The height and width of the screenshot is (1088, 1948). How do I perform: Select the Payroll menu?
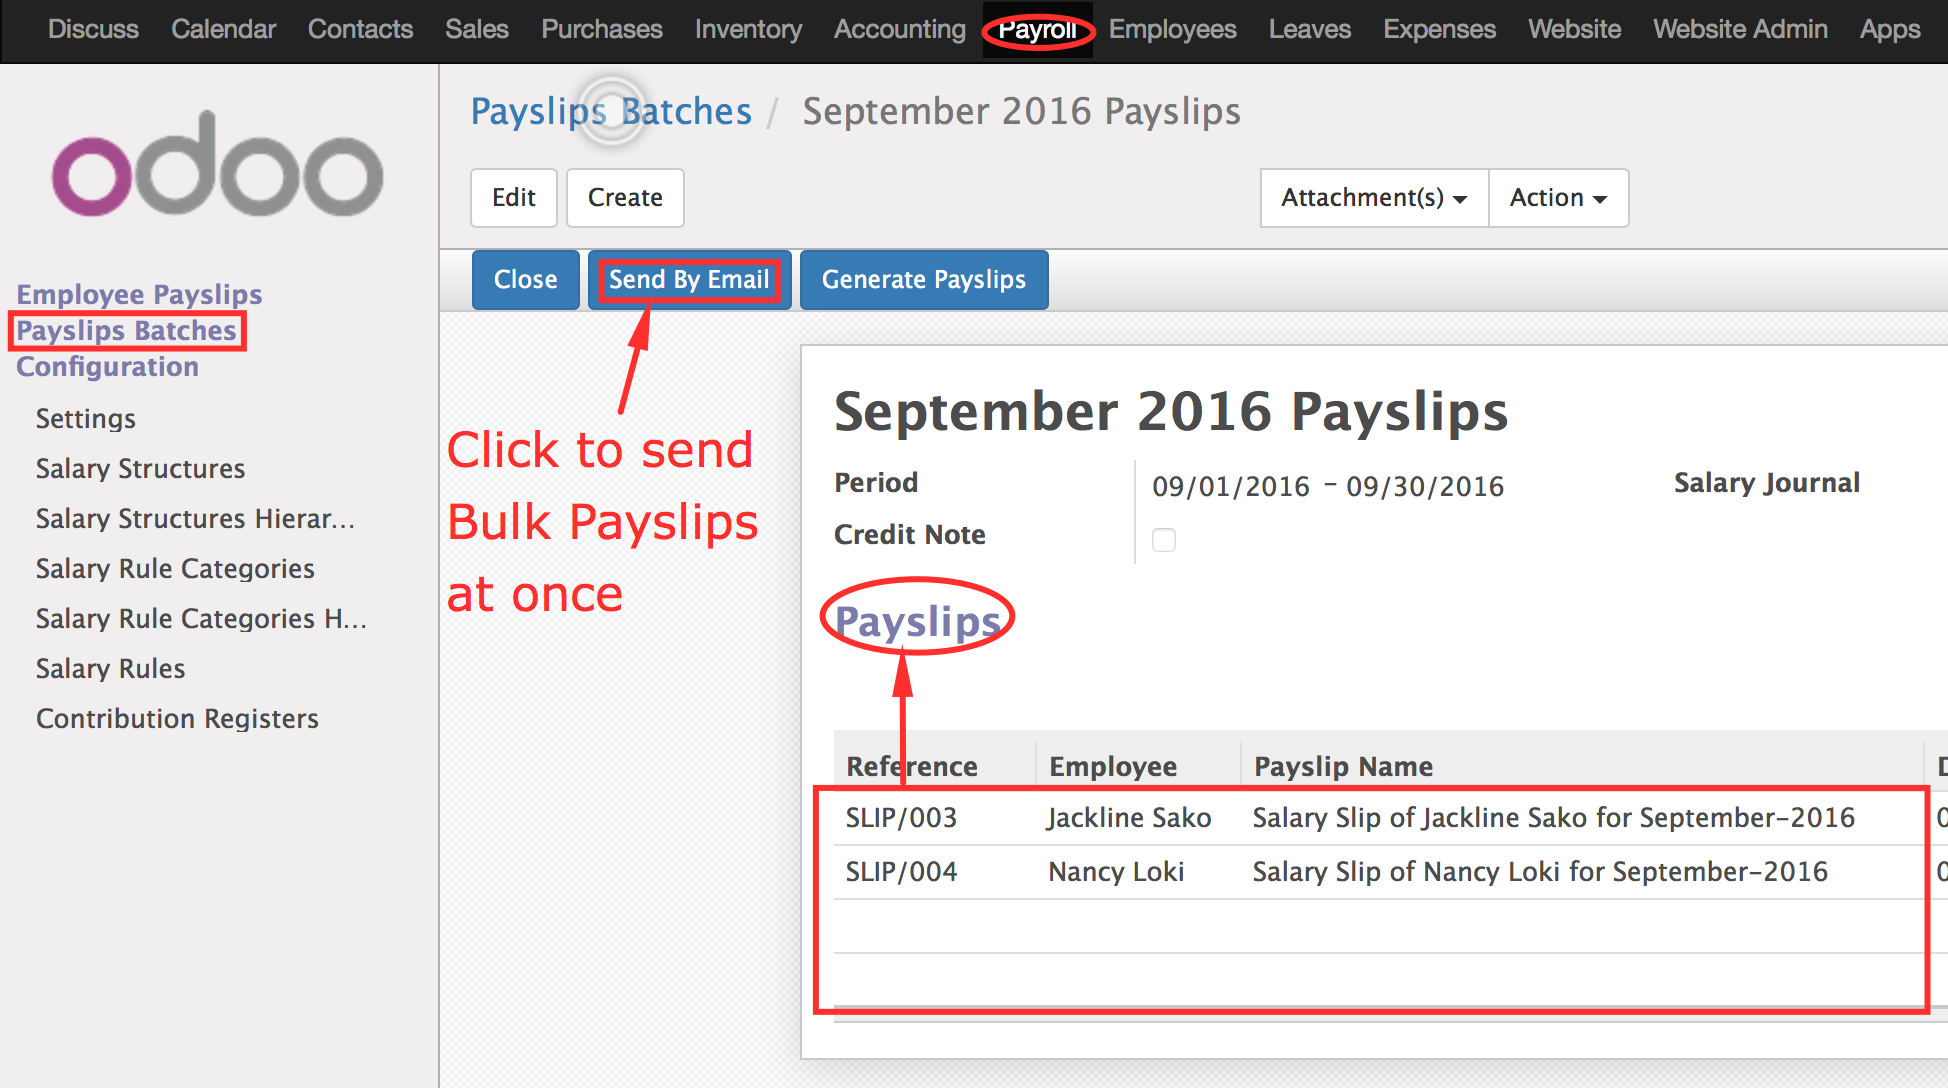(1038, 30)
